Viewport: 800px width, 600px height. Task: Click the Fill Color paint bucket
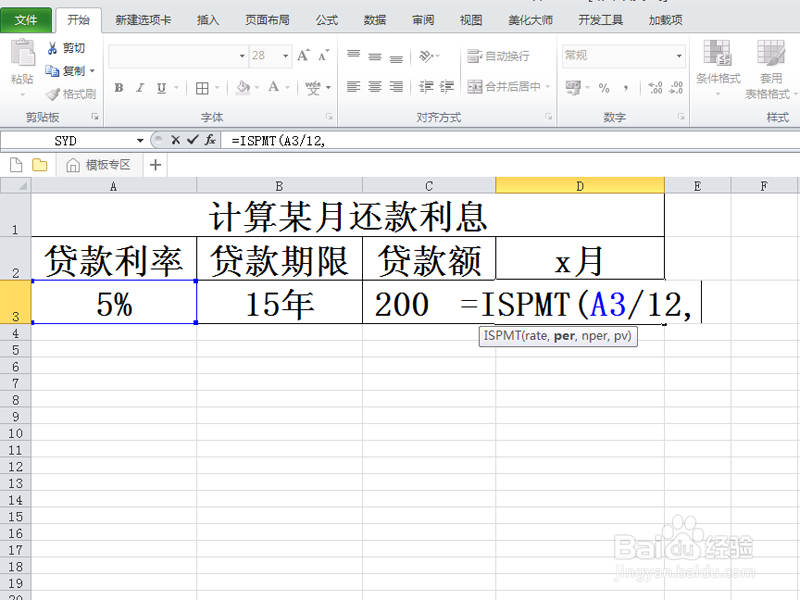(243, 88)
